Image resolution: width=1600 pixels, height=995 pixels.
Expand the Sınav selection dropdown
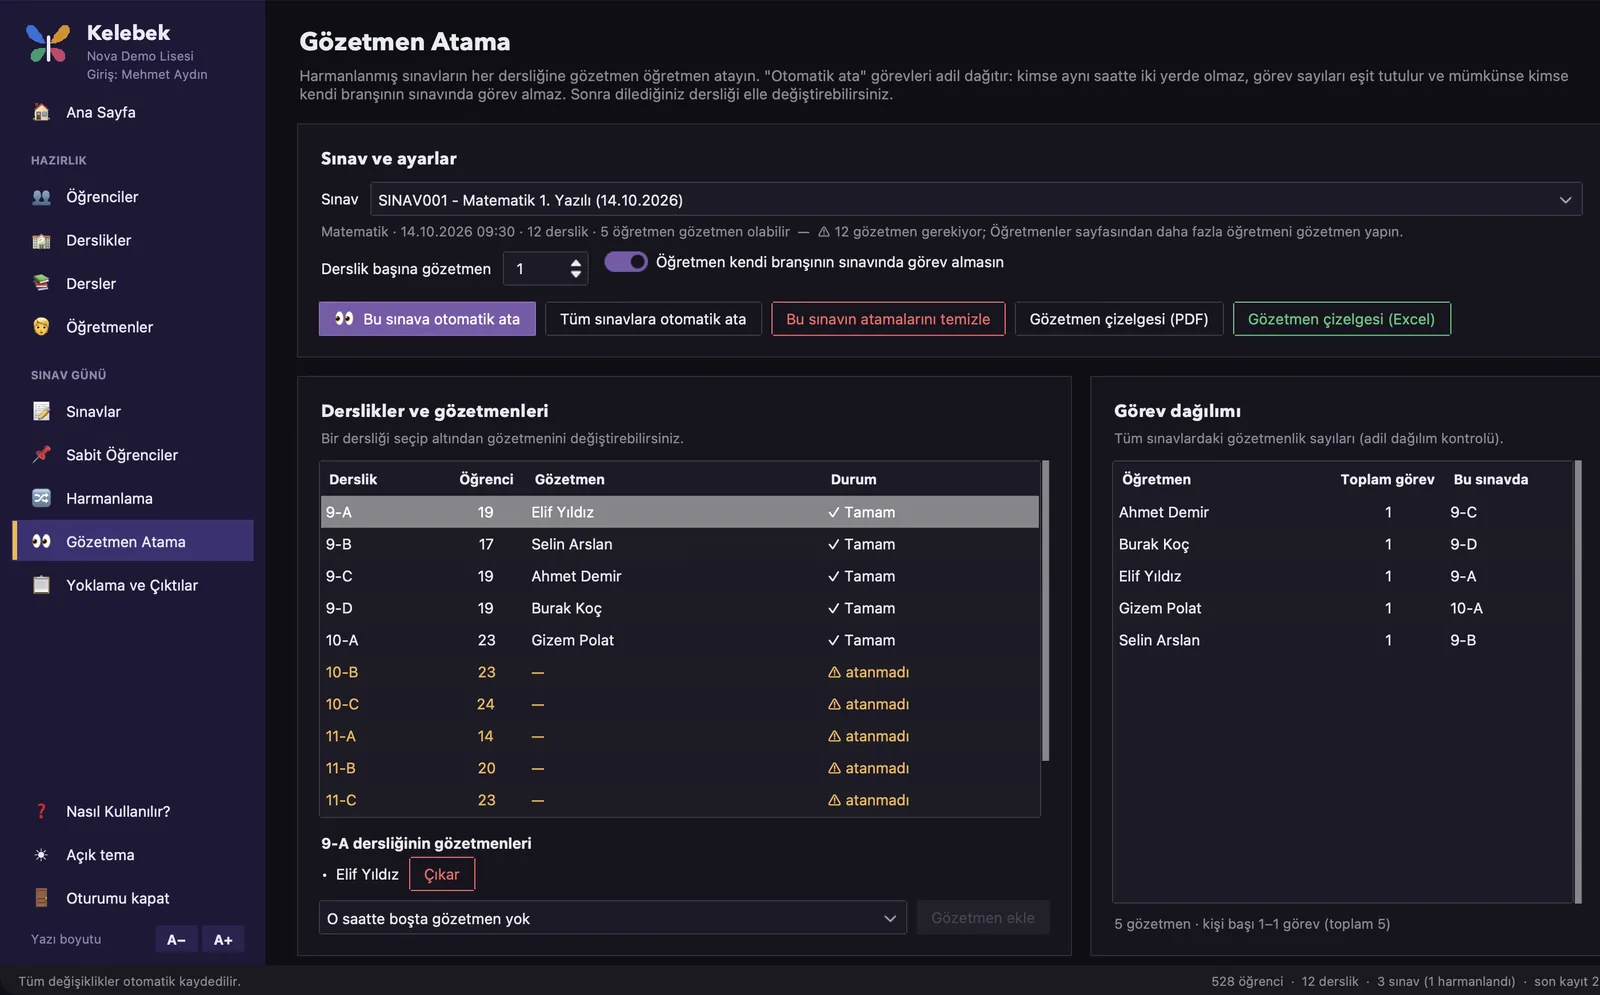point(975,200)
